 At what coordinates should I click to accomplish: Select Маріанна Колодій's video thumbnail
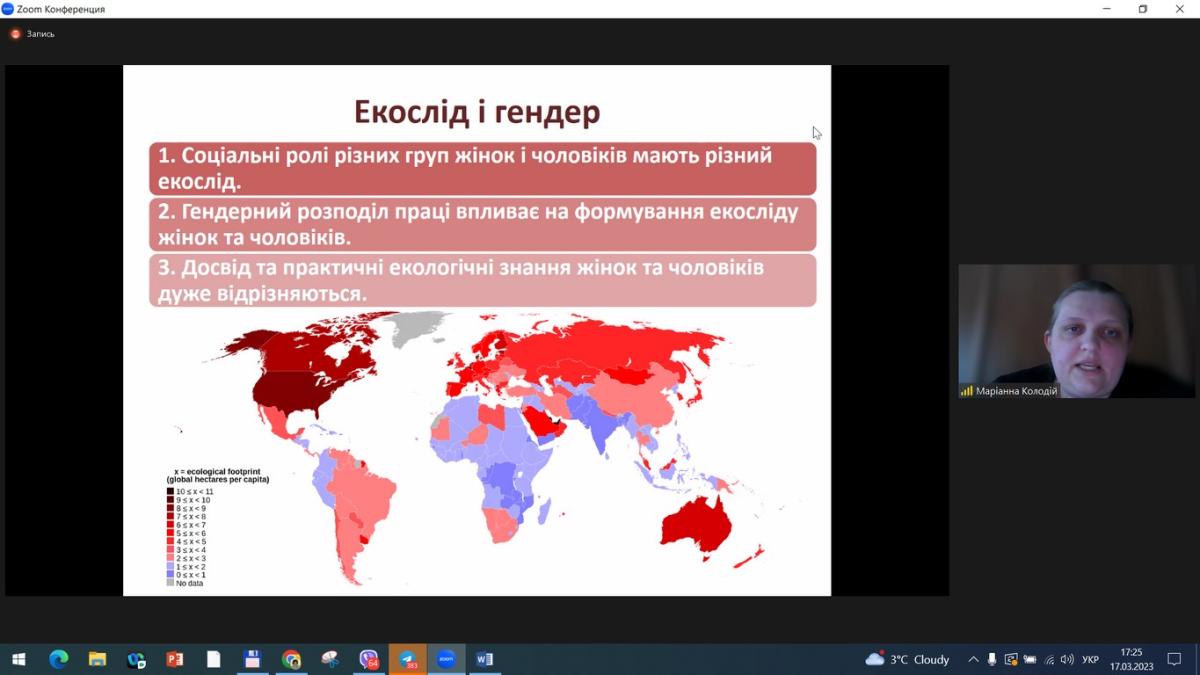coord(1077,331)
